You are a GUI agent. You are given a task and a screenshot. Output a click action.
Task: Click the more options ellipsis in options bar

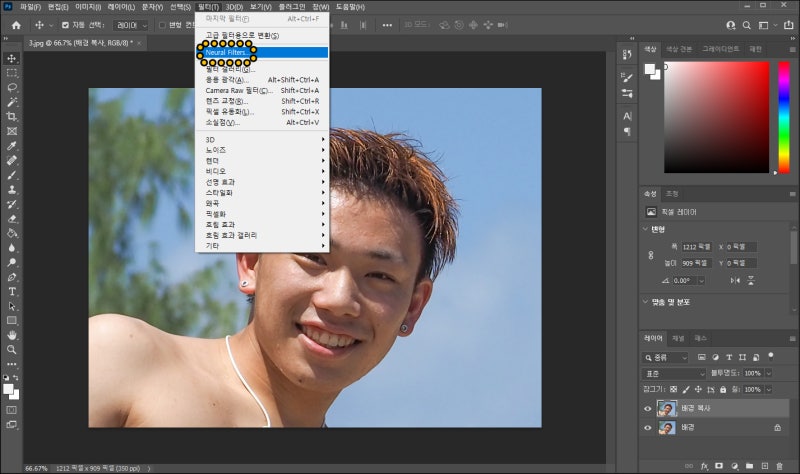tap(387, 25)
